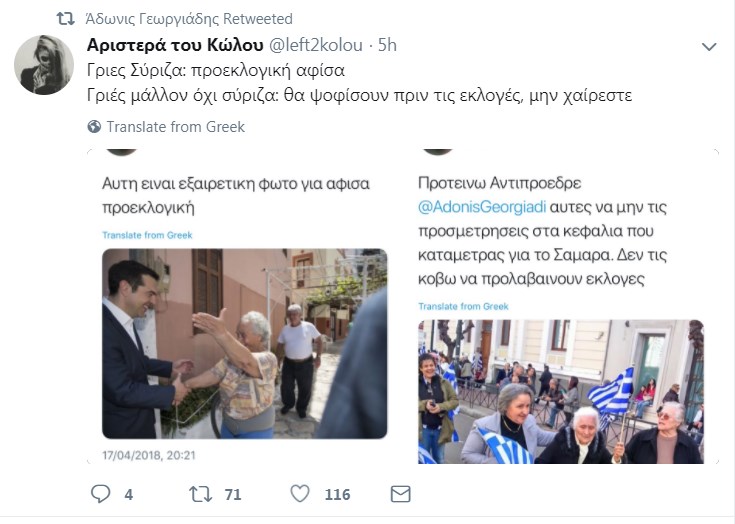735x524 pixels.
Task: Translate the left embedded tweet from Greek
Action: 147,235
